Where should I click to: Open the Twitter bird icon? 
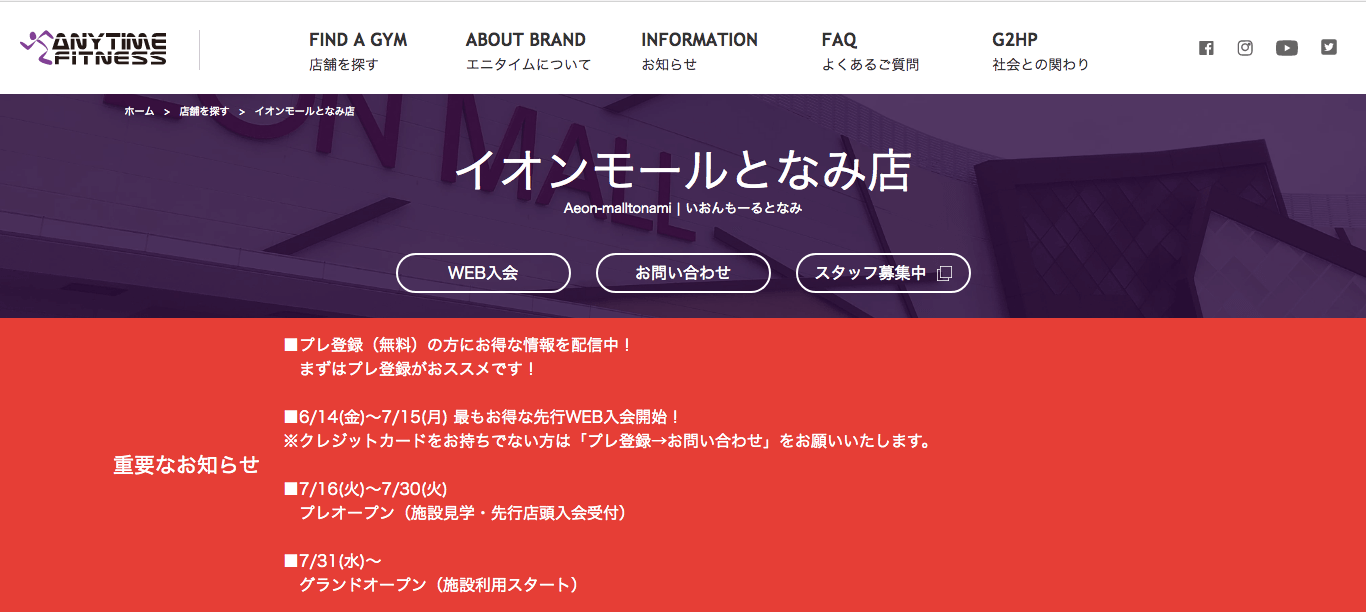(1328, 47)
